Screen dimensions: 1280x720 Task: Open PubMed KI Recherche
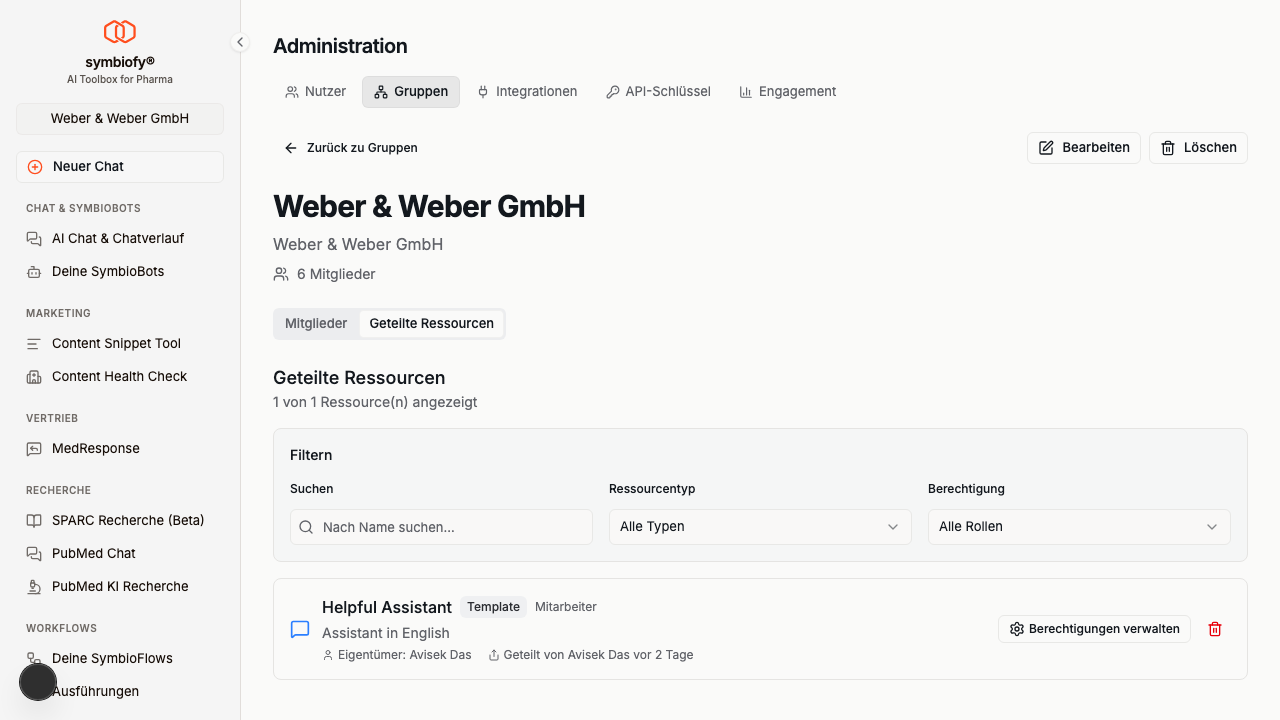click(x=120, y=587)
